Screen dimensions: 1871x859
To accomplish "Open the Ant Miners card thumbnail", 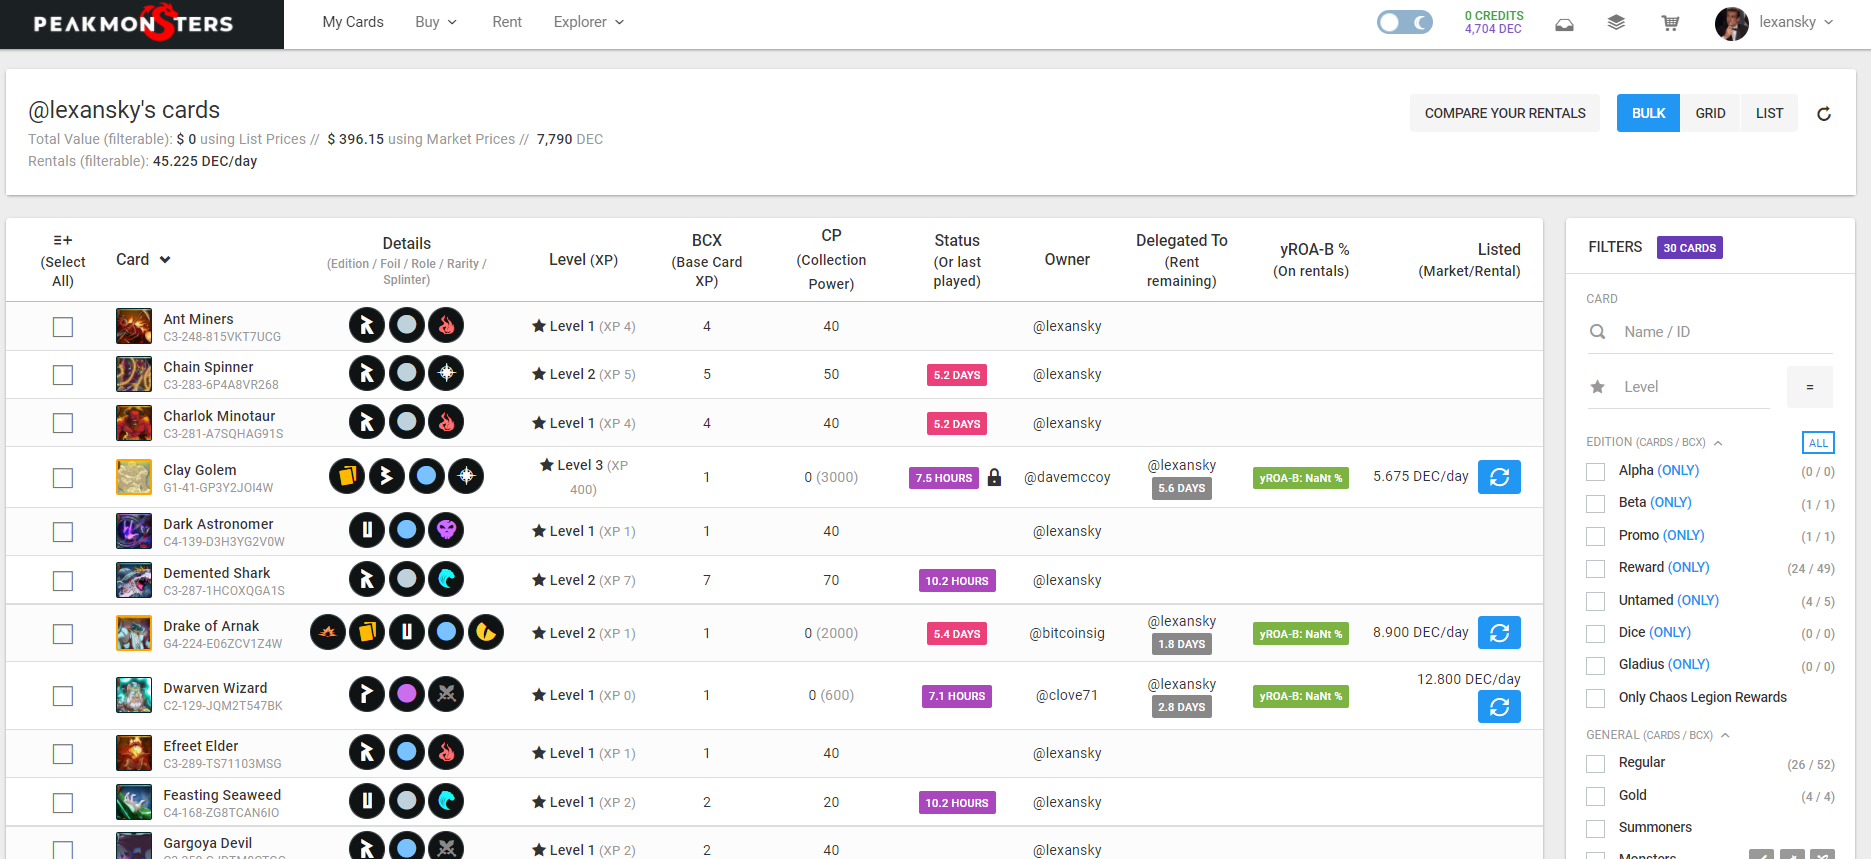I will pyautogui.click(x=134, y=326).
